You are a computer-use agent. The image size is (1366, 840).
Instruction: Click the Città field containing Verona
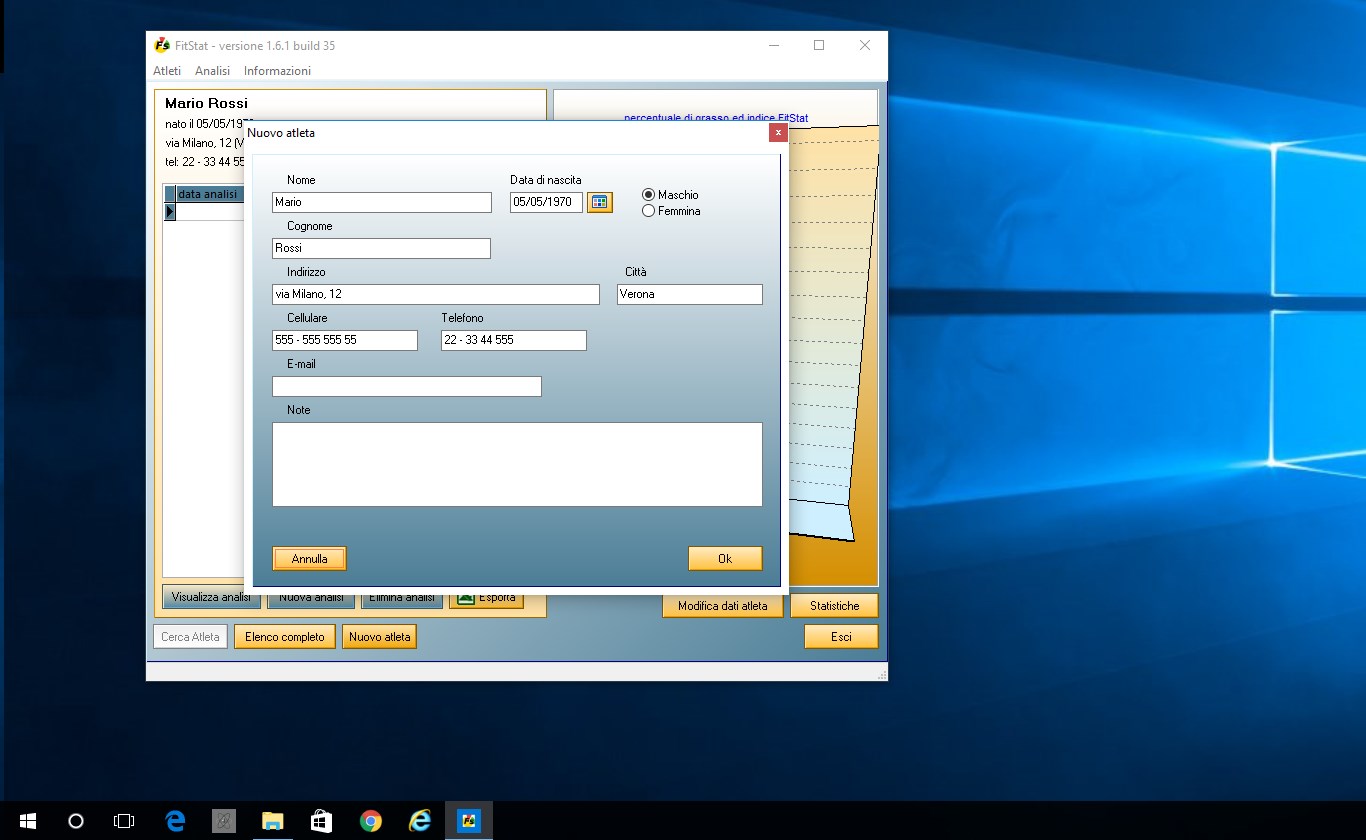coord(689,295)
